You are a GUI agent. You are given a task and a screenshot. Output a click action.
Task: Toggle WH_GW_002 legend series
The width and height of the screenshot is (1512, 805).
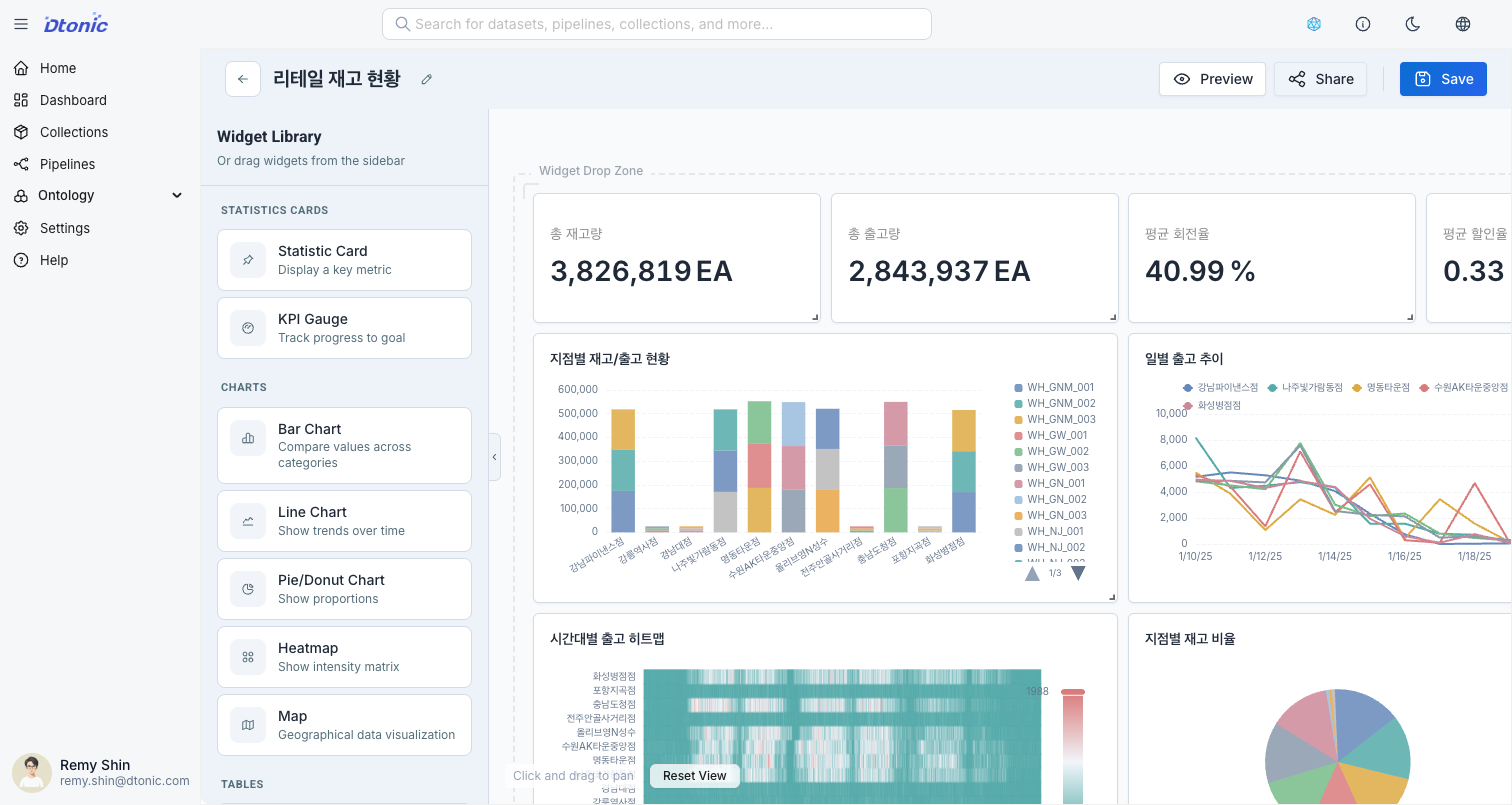[x=1051, y=451]
